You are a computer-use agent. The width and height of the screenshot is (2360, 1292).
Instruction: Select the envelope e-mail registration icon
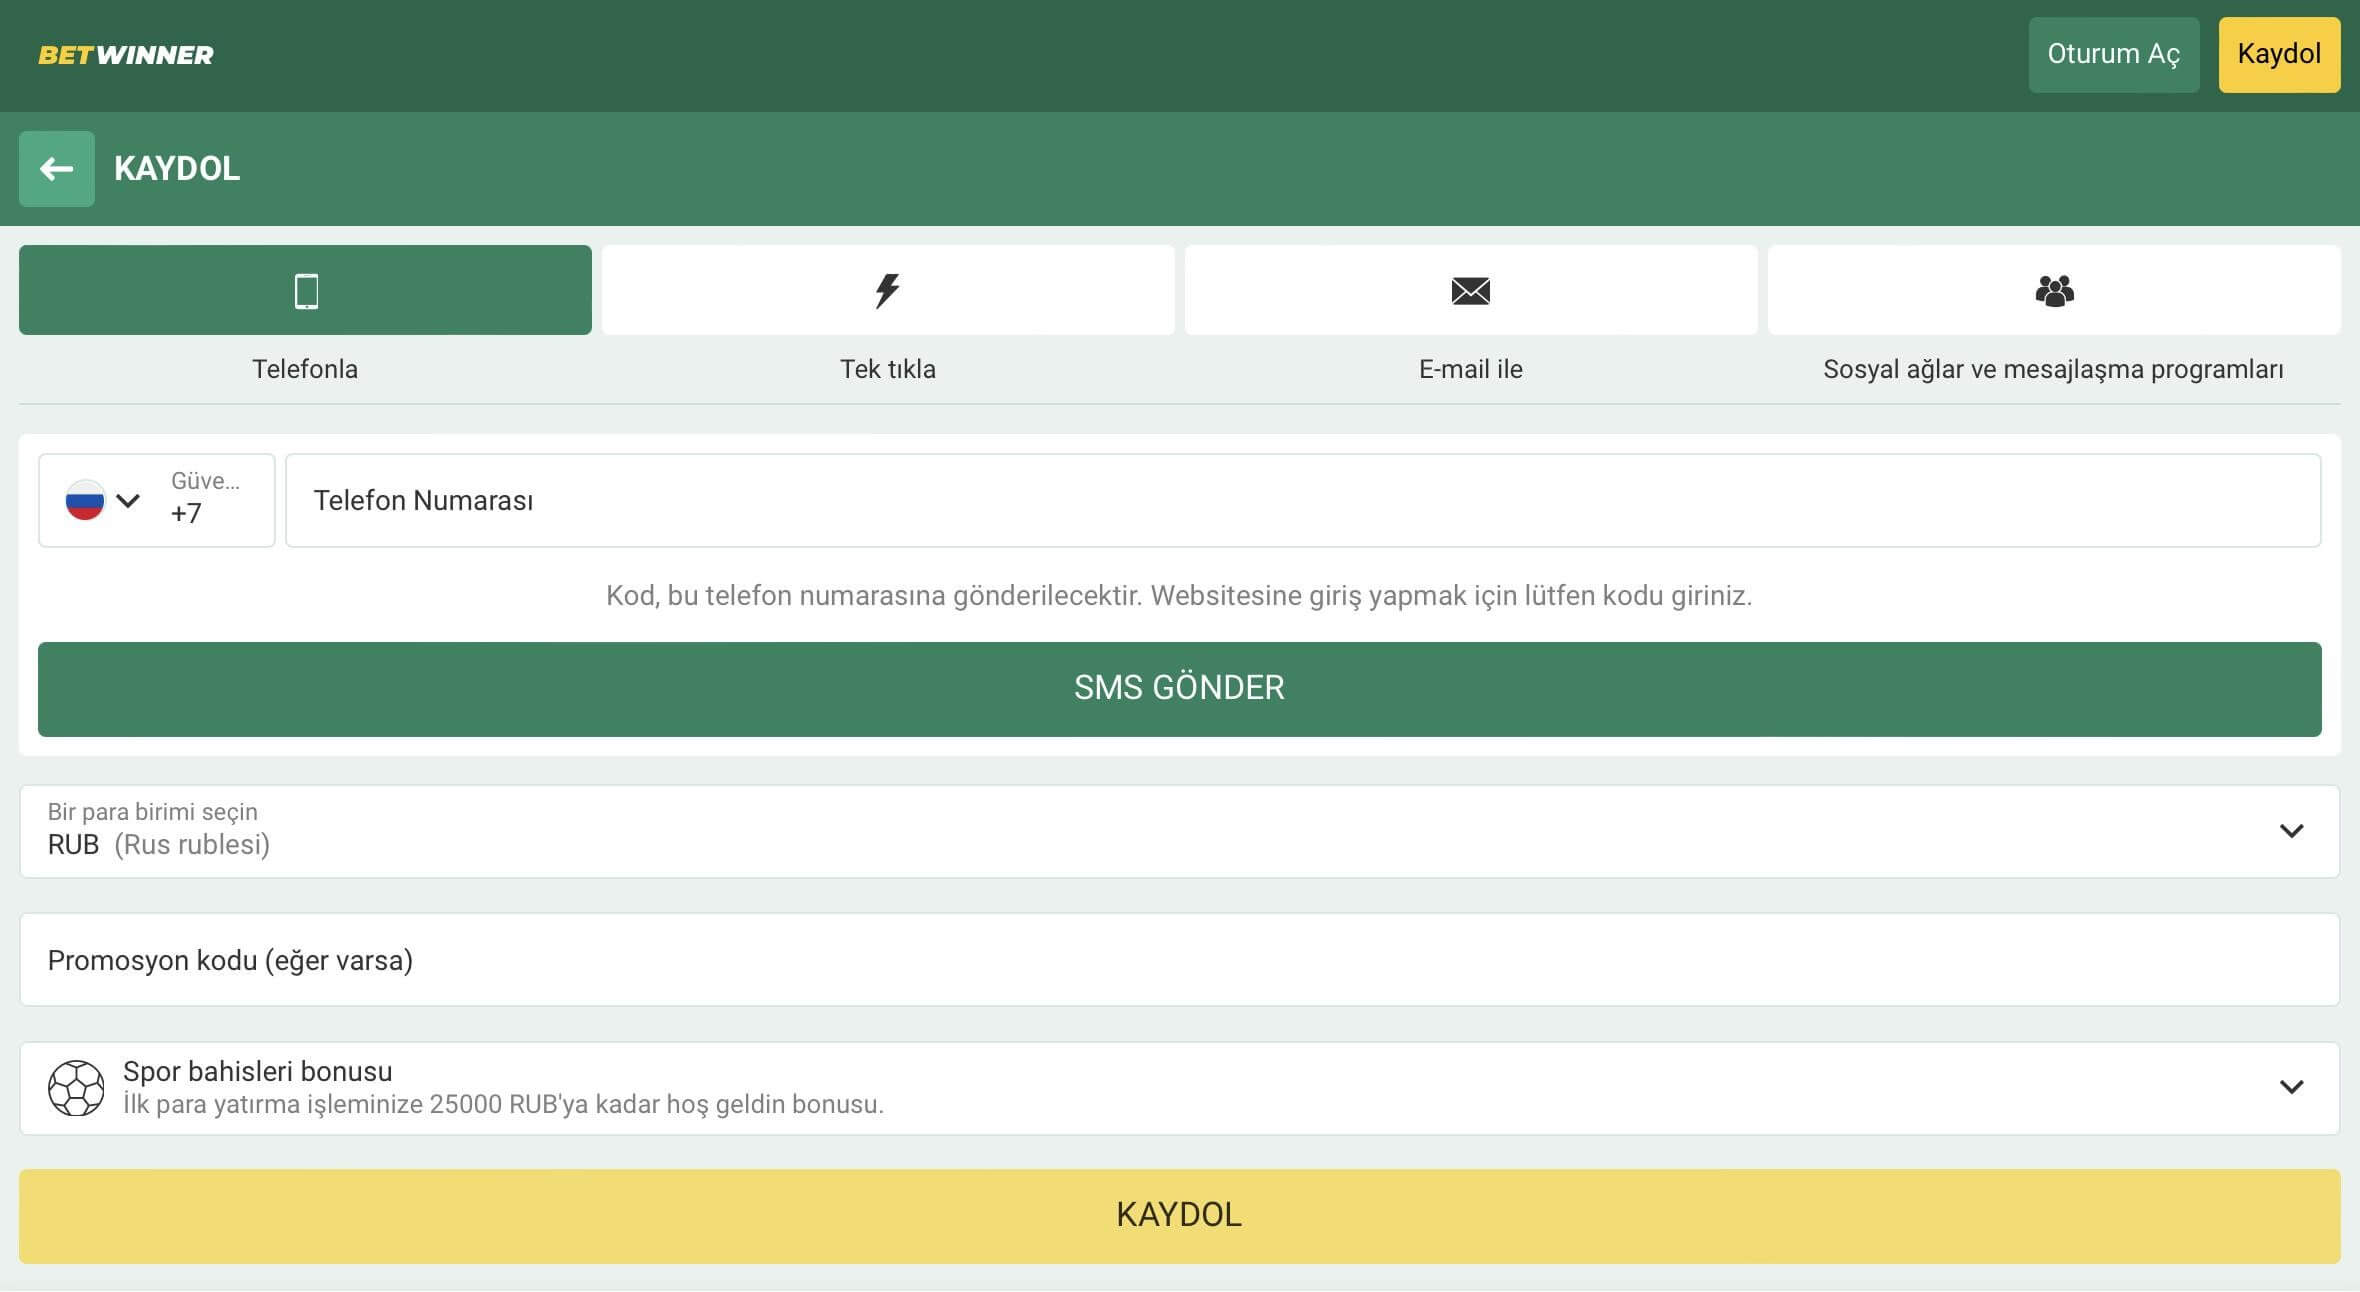coord(1471,290)
